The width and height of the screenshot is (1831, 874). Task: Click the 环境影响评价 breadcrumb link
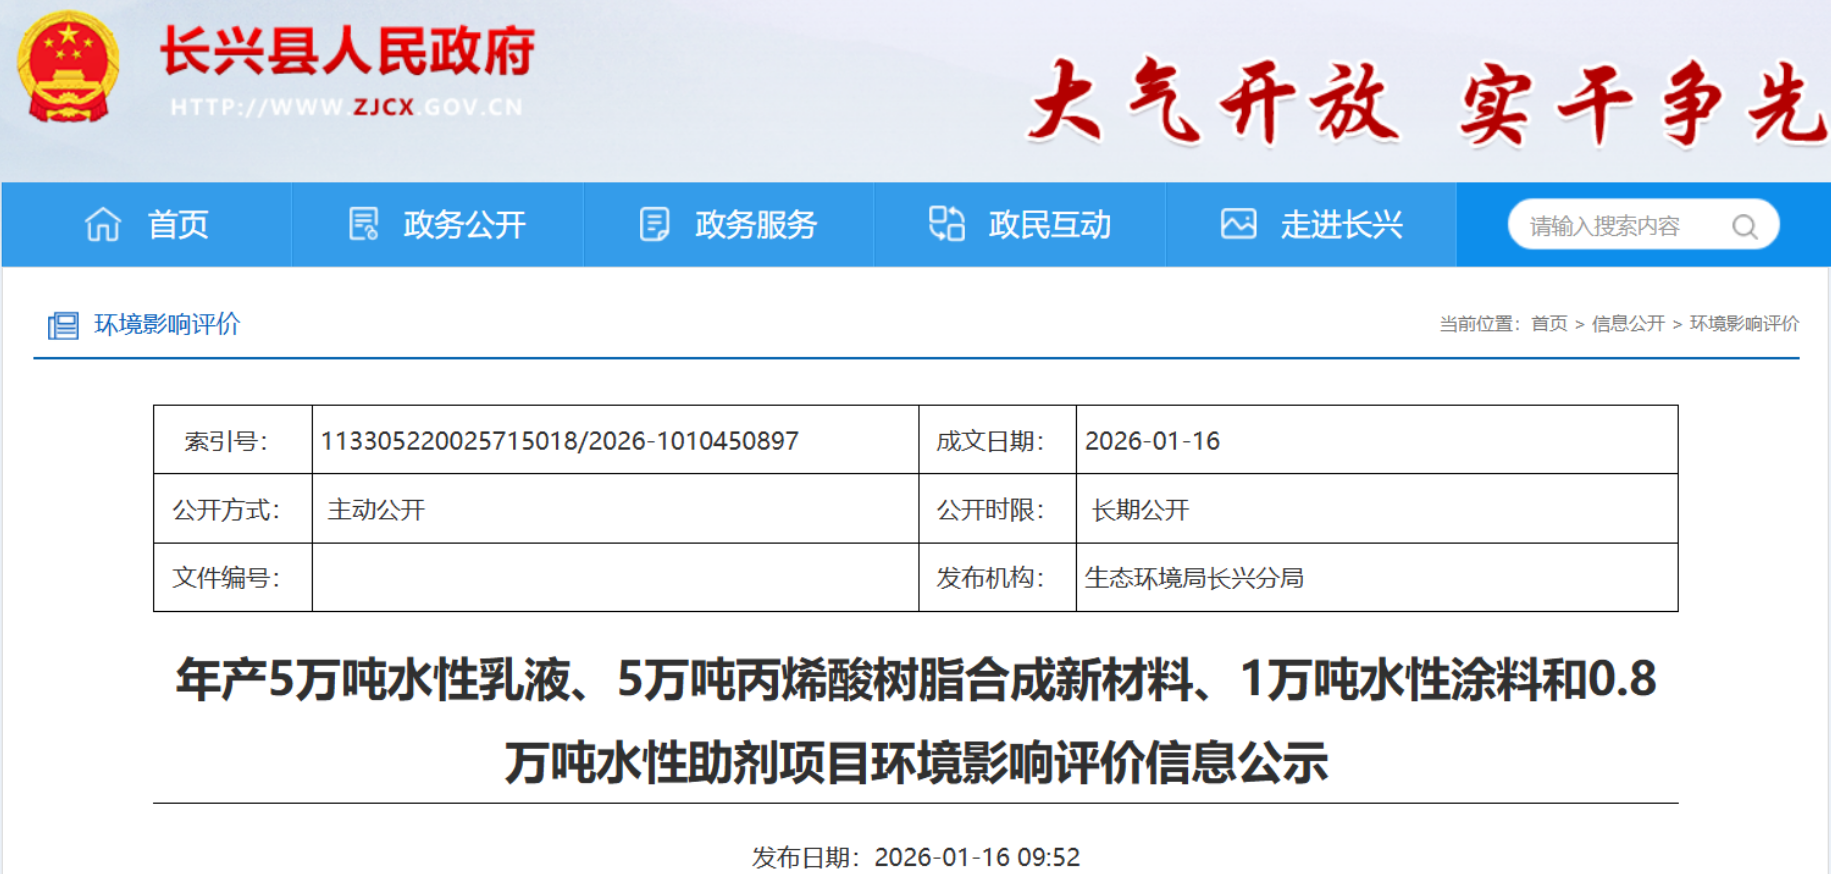[1744, 324]
